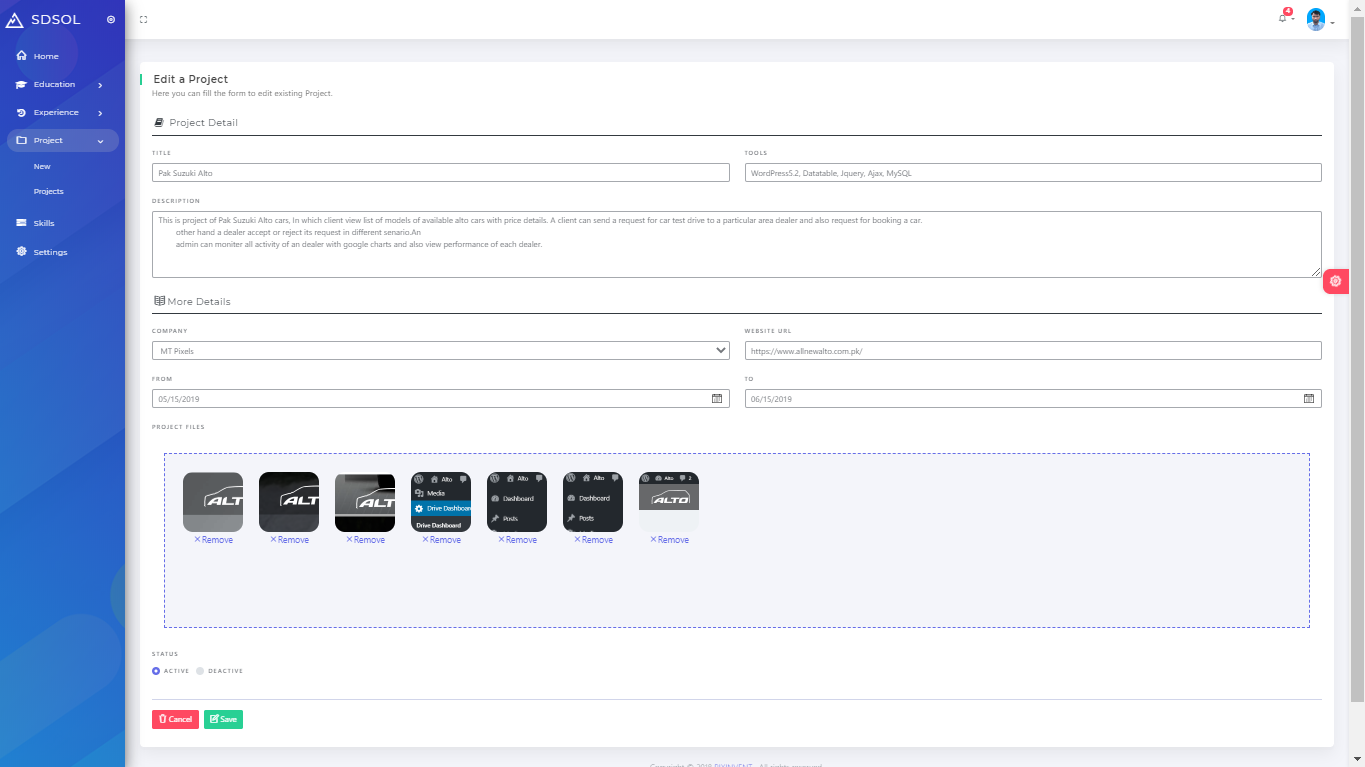Remove the third project file
This screenshot has height=767, width=1365.
tap(365, 540)
